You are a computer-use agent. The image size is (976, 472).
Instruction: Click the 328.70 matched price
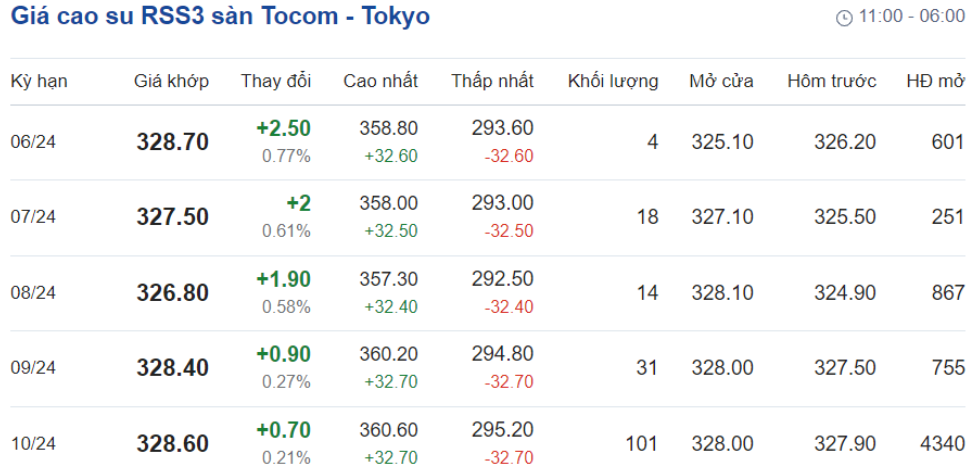[x=172, y=143]
